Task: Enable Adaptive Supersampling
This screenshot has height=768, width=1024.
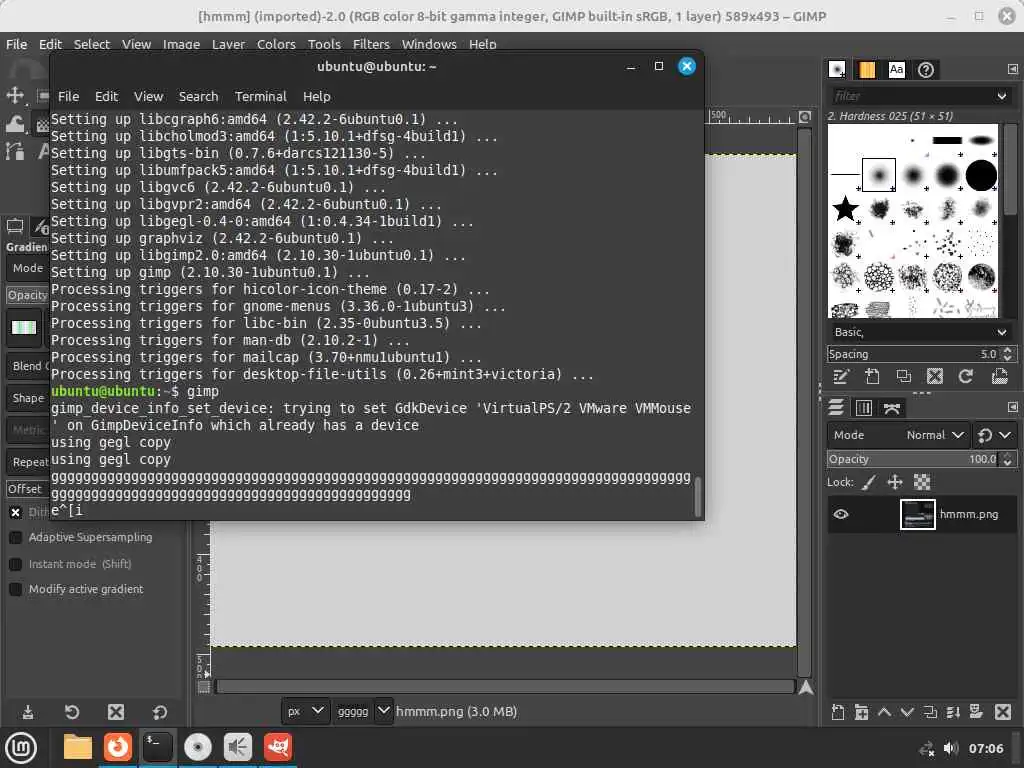Action: tap(16, 537)
